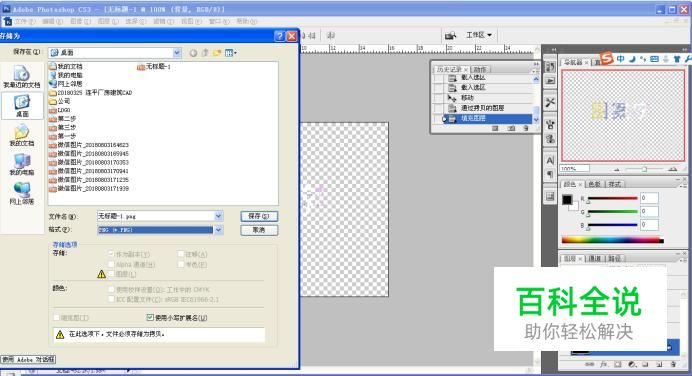Screen dimensions: 692x376
Task: Open the History panel flyout menu
Action: [x=535, y=70]
